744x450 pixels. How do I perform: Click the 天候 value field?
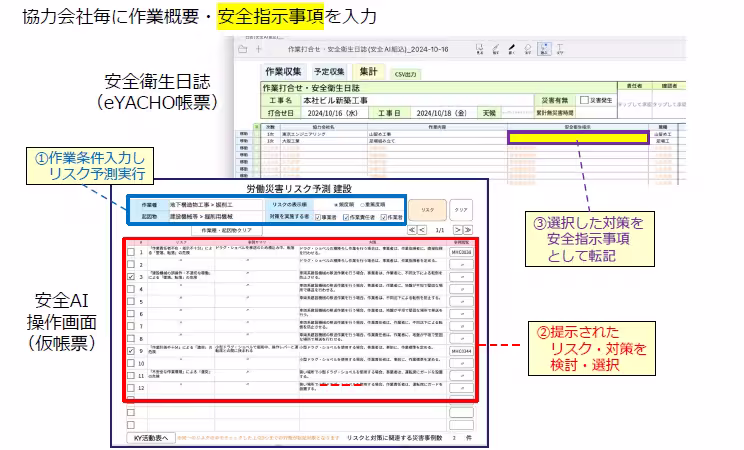click(x=517, y=113)
